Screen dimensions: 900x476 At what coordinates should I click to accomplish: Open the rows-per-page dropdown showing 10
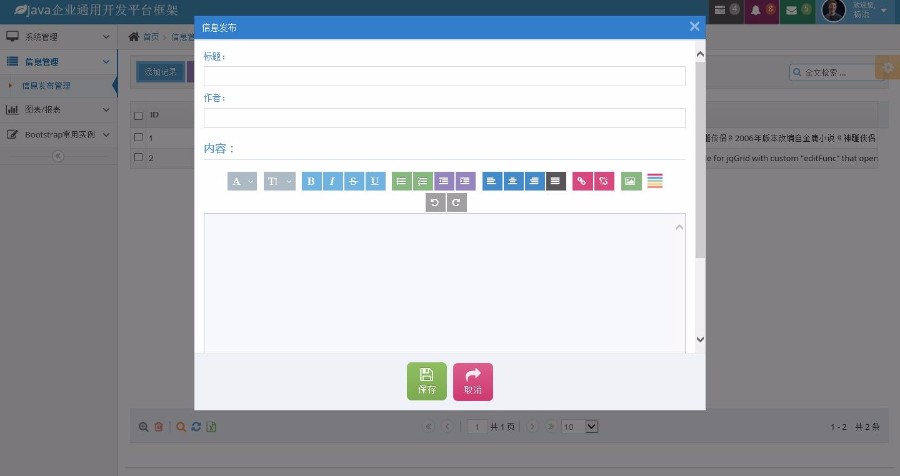pos(579,427)
